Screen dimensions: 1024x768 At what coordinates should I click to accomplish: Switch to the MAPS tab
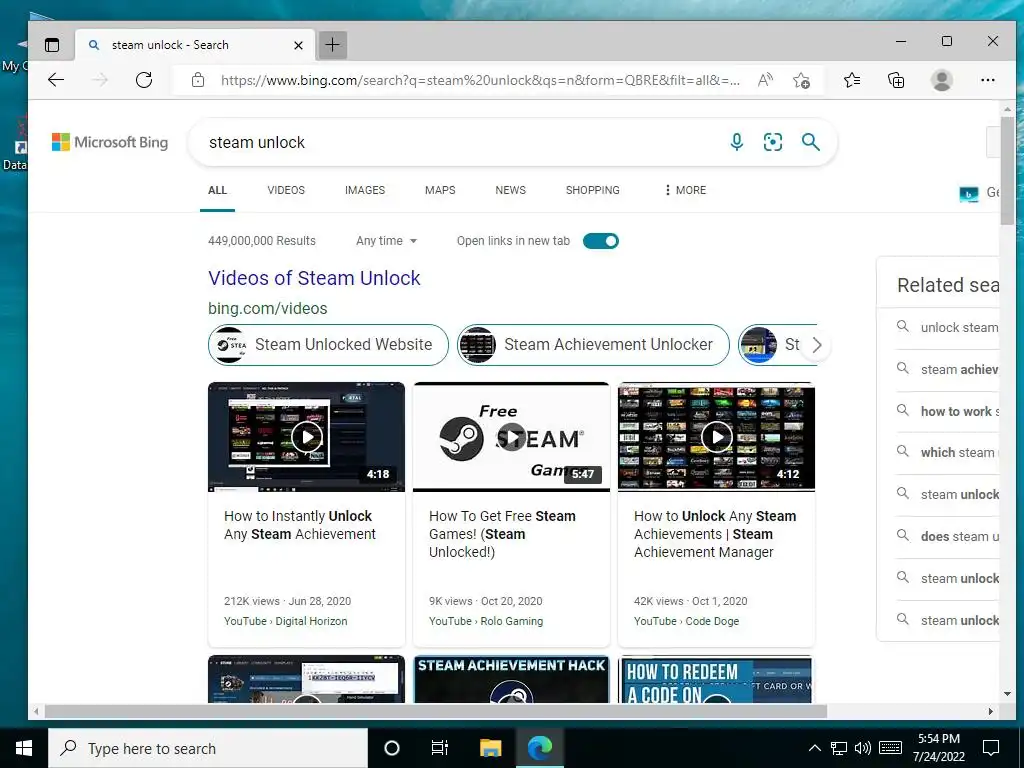tap(440, 190)
